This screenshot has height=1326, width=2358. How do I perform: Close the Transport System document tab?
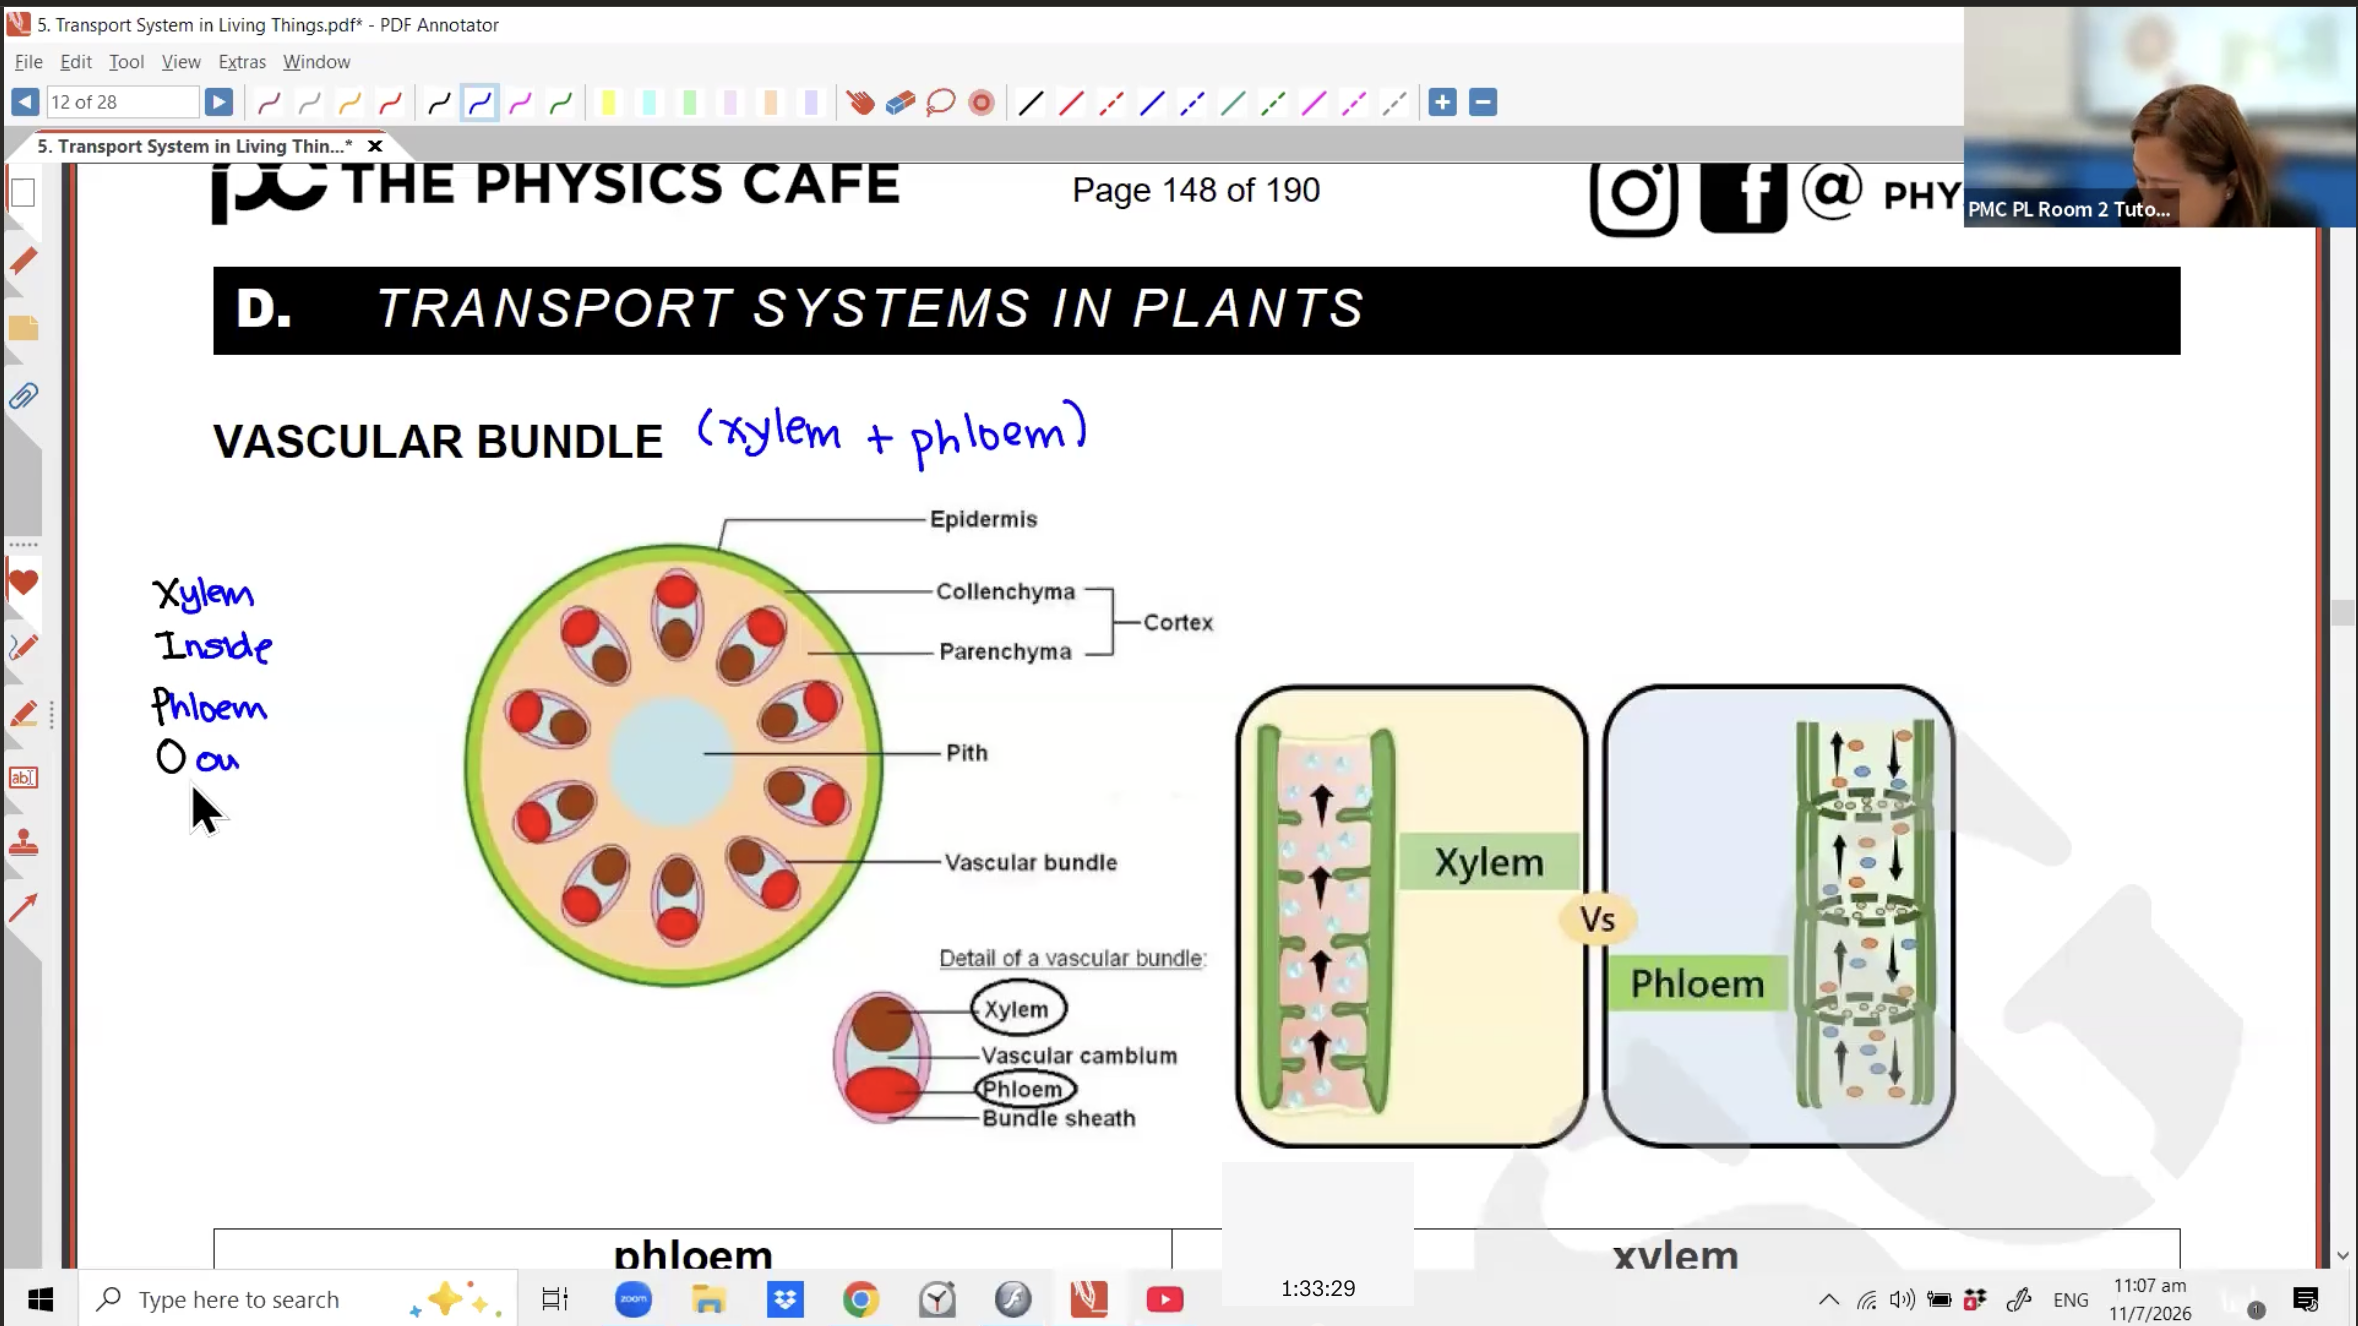click(375, 146)
